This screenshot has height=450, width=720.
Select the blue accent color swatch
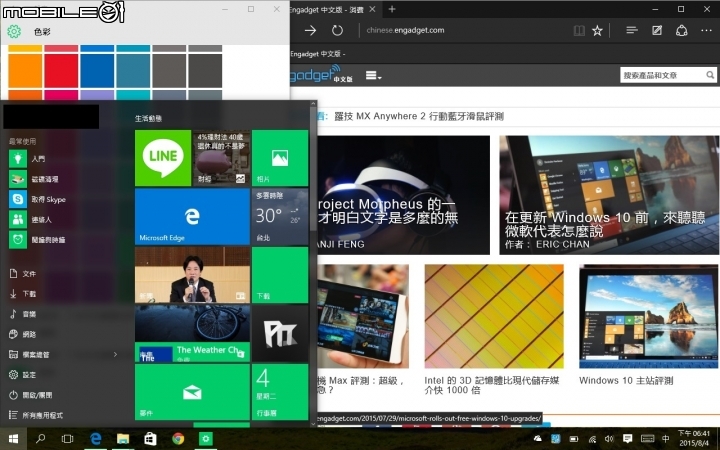tap(97, 69)
